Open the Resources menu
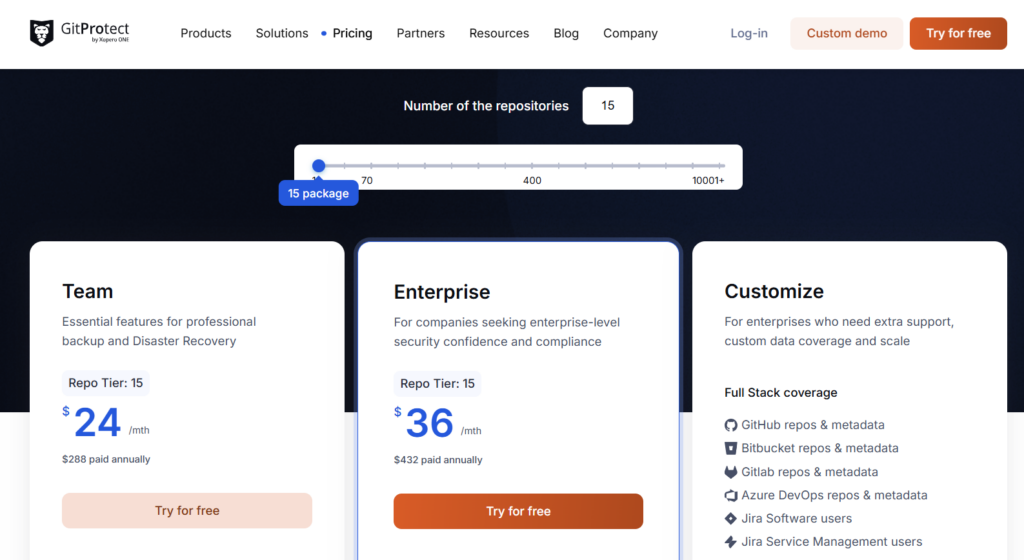 tap(499, 33)
